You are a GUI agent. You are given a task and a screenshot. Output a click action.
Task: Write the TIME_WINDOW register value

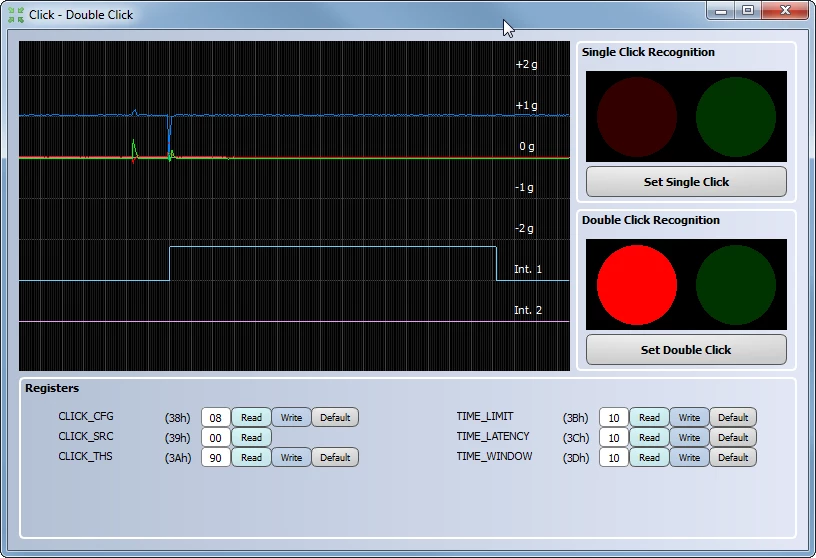coord(689,458)
